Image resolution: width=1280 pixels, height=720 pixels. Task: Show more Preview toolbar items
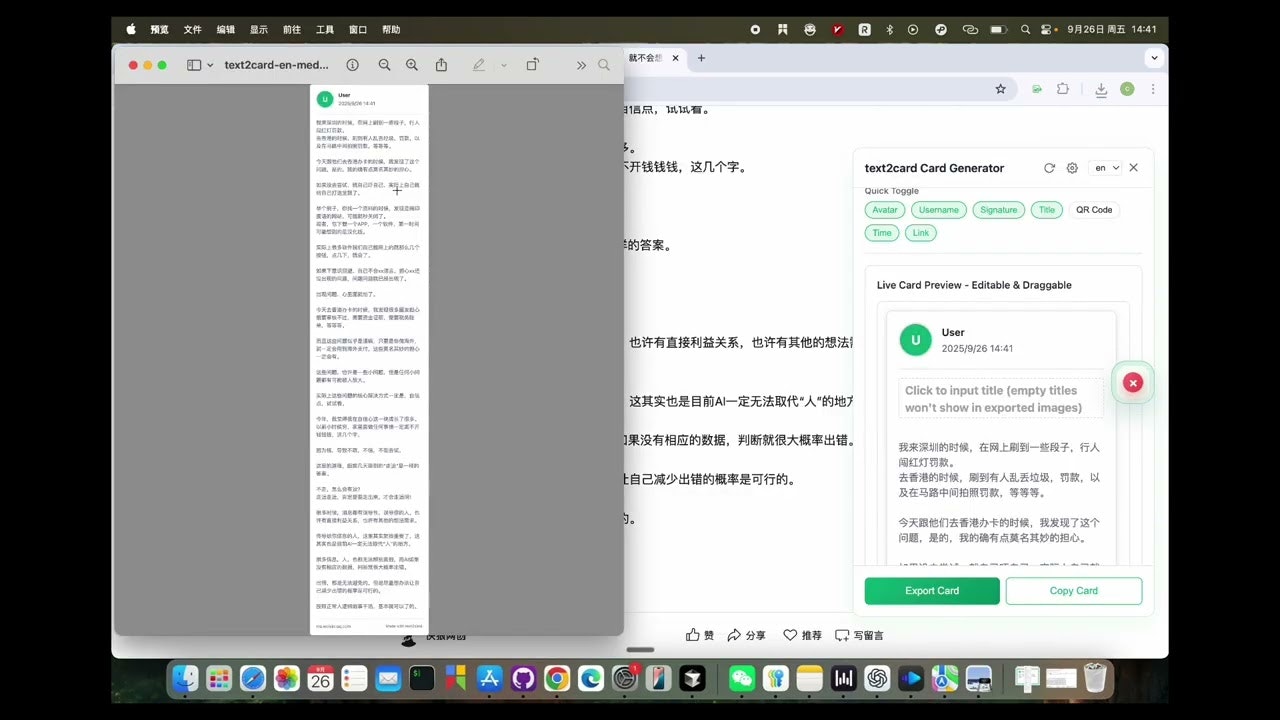581,65
